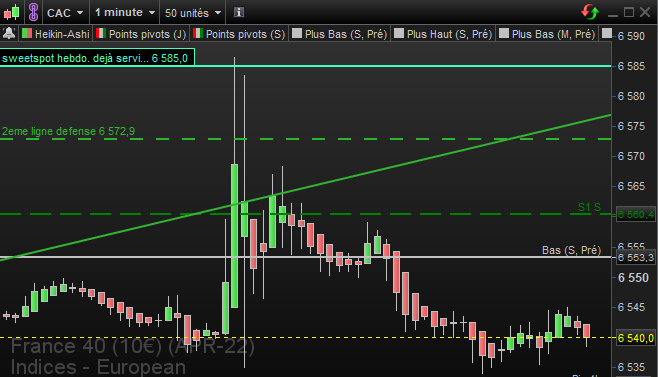Image resolution: width=658 pixels, height=377 pixels.
Task: Click the red-green sync arrows icon
Action: pyautogui.click(x=590, y=12)
